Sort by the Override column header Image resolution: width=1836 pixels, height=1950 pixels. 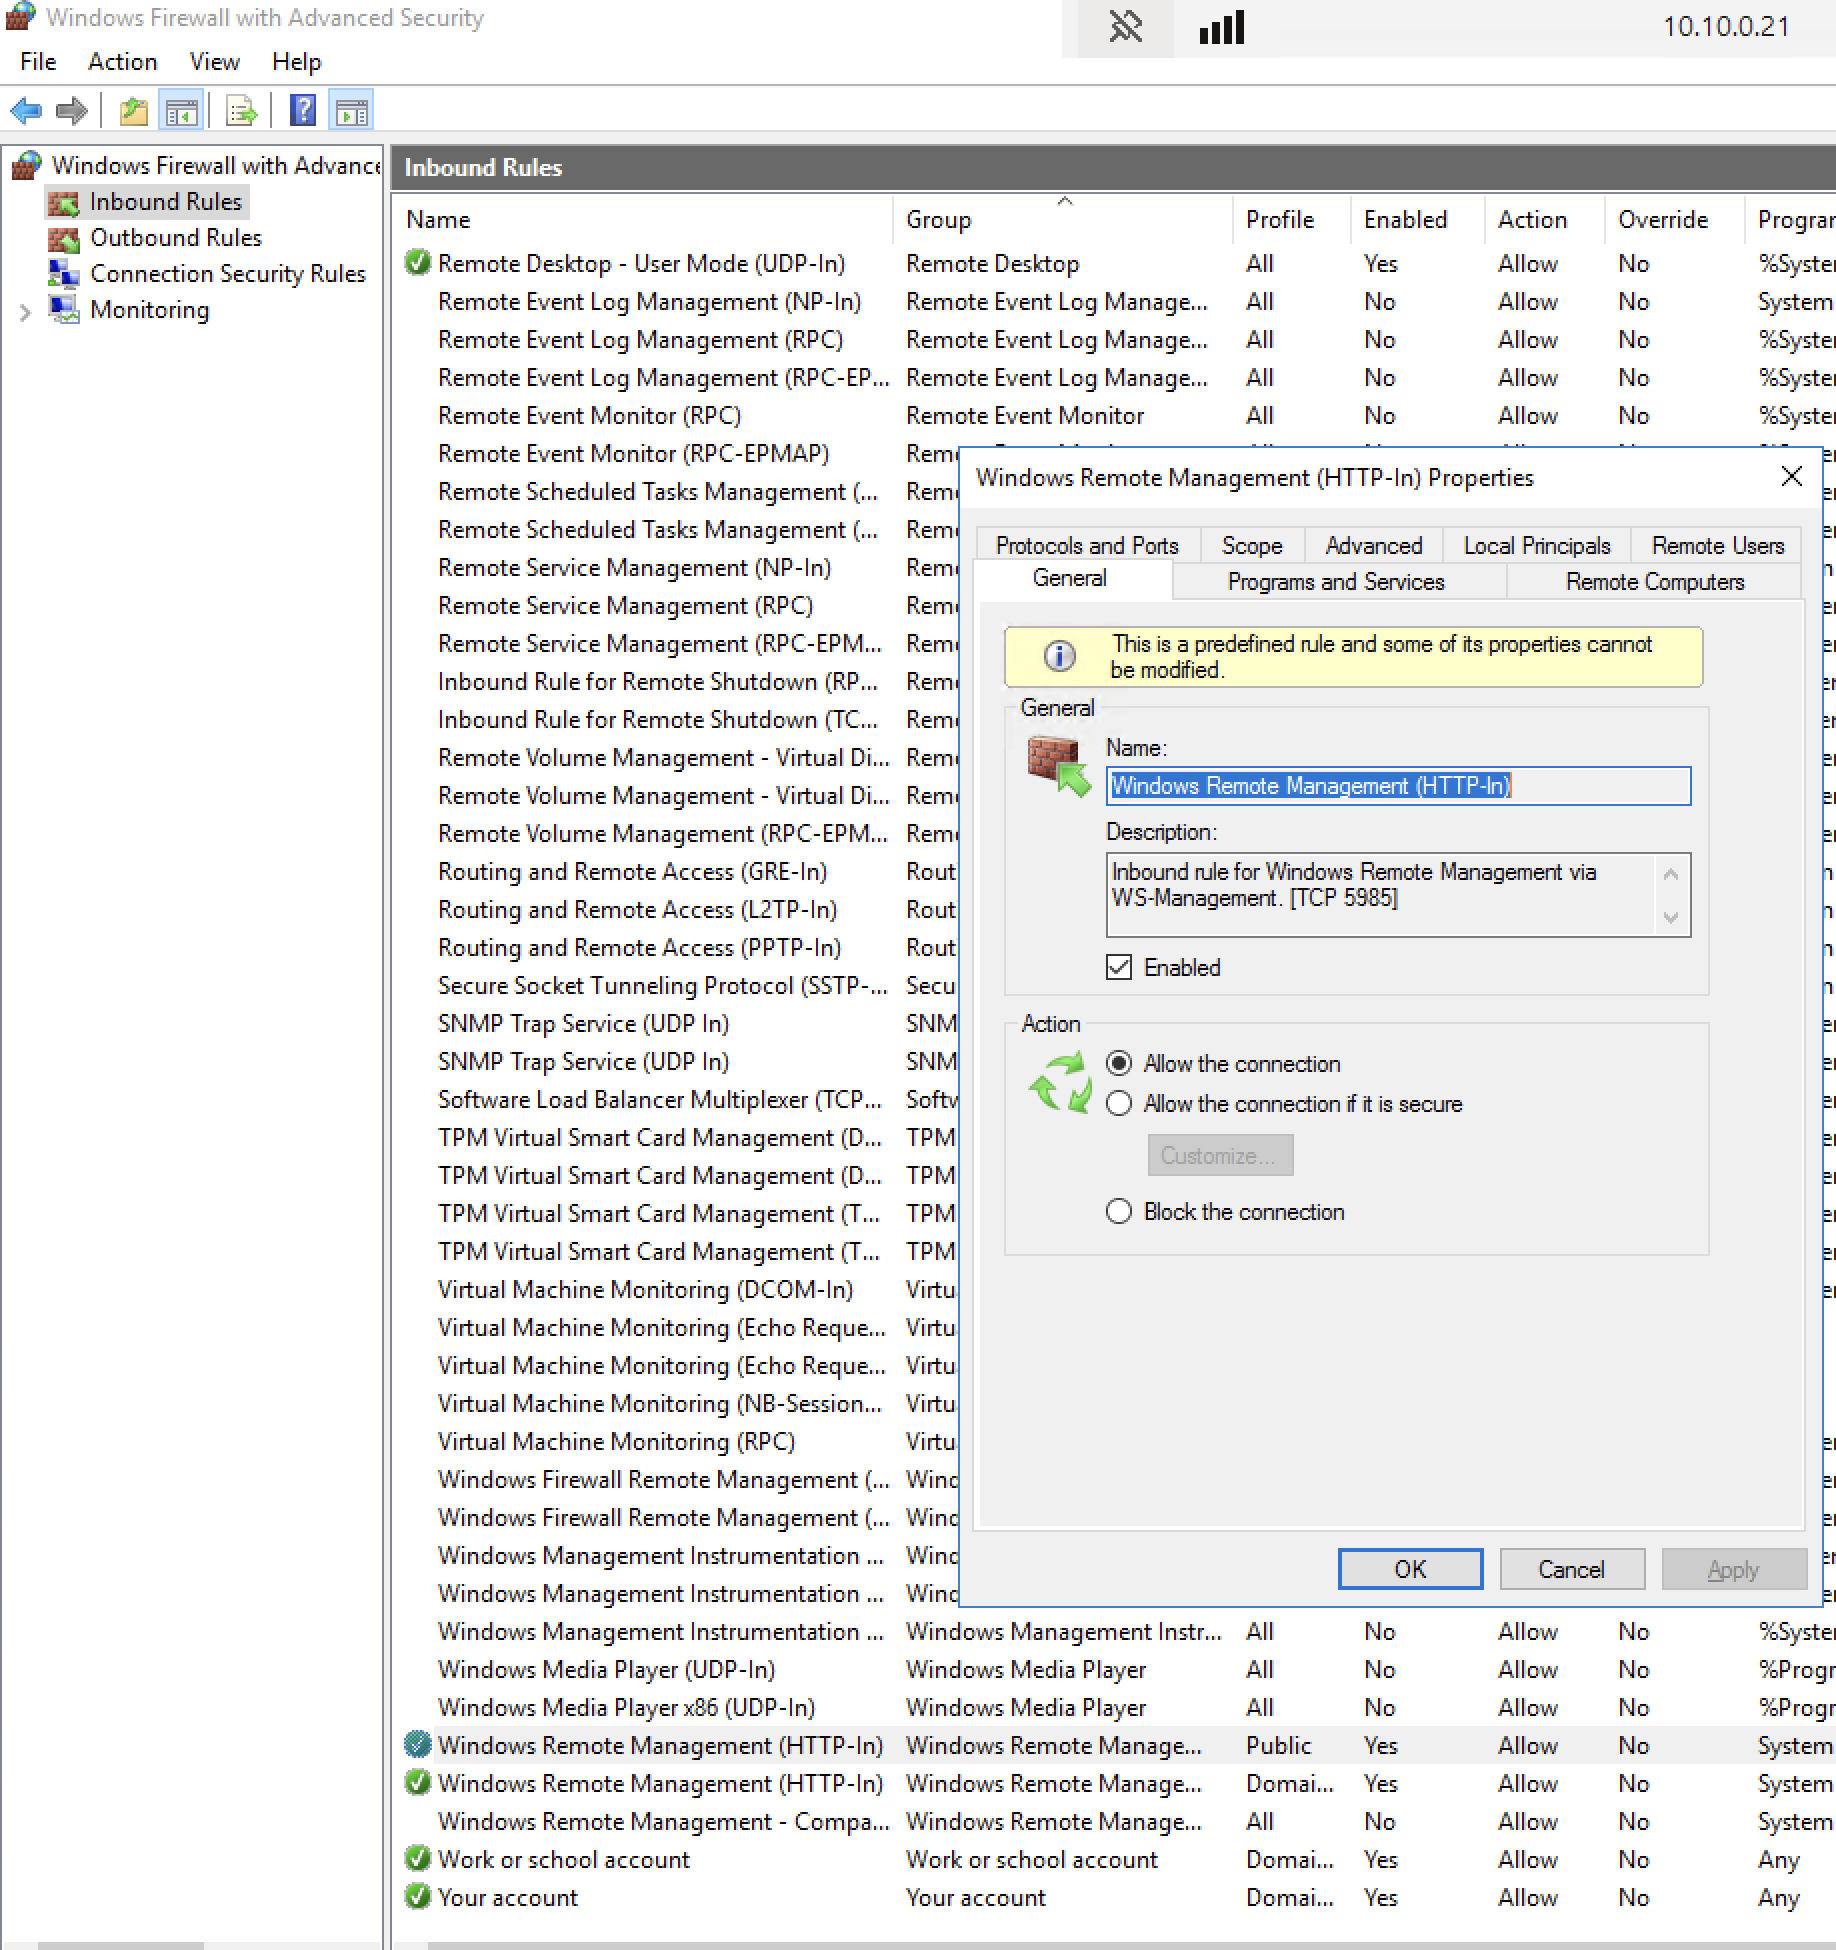click(x=1676, y=219)
